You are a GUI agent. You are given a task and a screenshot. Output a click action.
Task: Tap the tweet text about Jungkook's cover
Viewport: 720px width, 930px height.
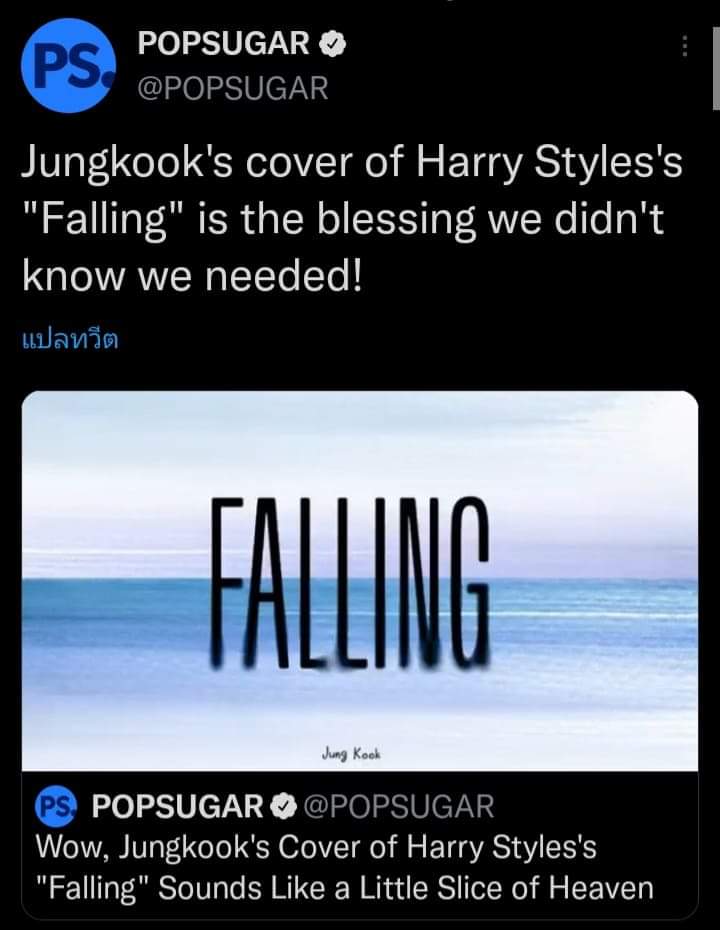(352, 218)
